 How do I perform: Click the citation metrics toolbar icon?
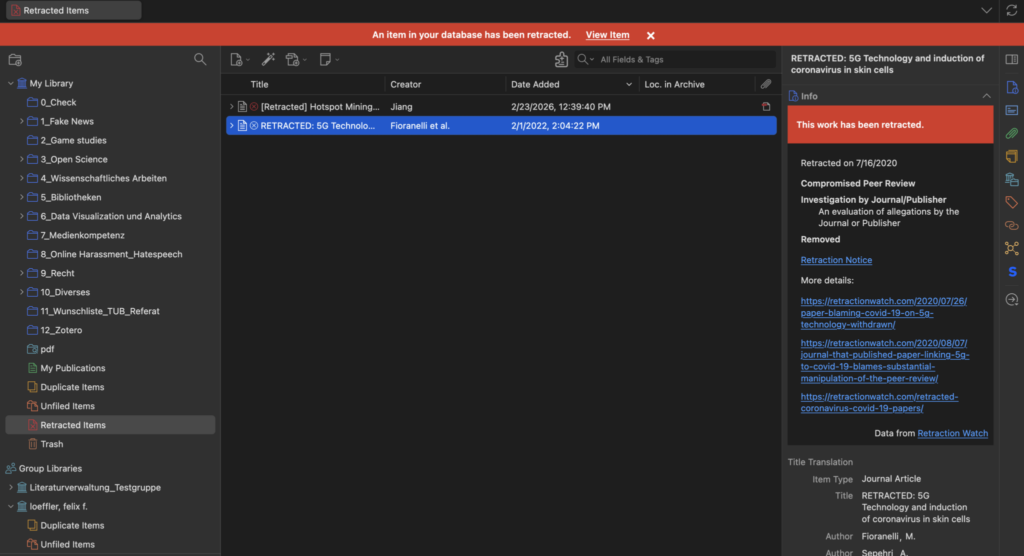tap(561, 59)
